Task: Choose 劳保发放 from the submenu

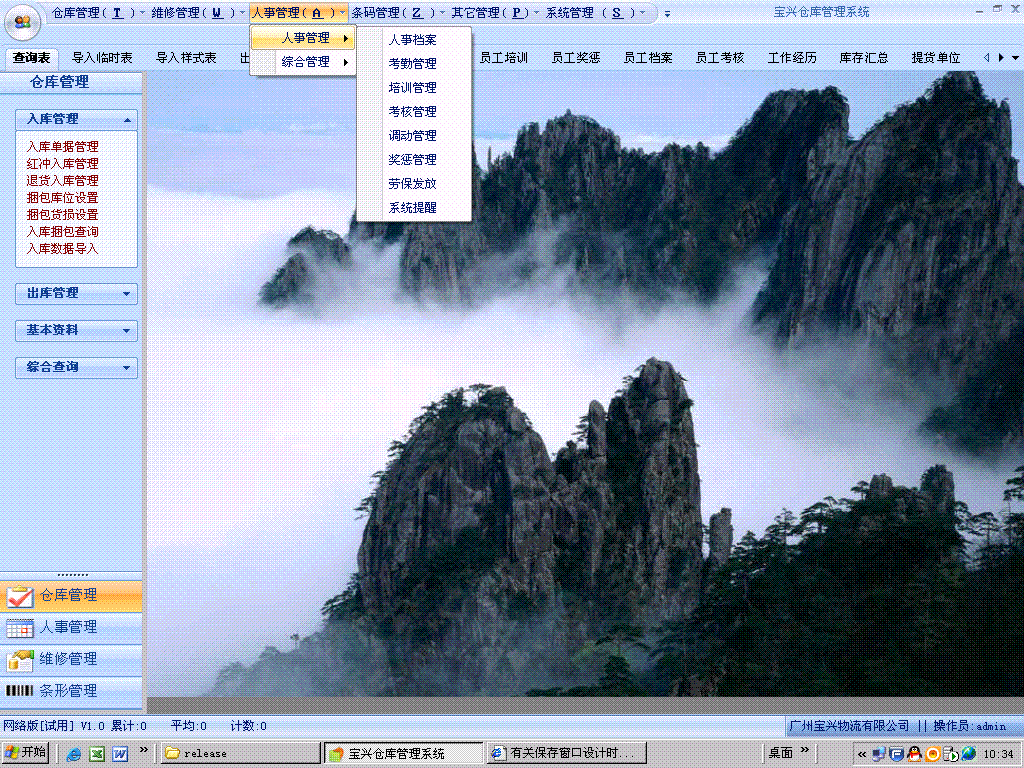Action: point(413,184)
